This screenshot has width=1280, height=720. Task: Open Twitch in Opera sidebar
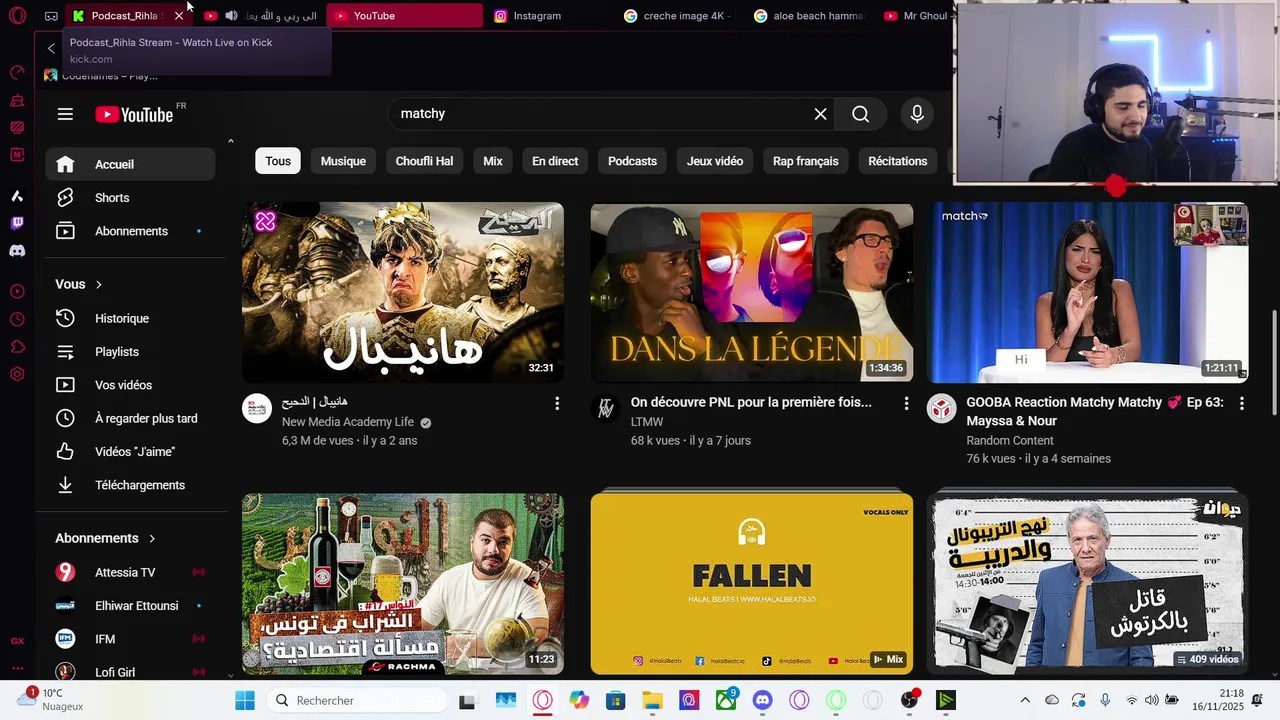coord(17,223)
